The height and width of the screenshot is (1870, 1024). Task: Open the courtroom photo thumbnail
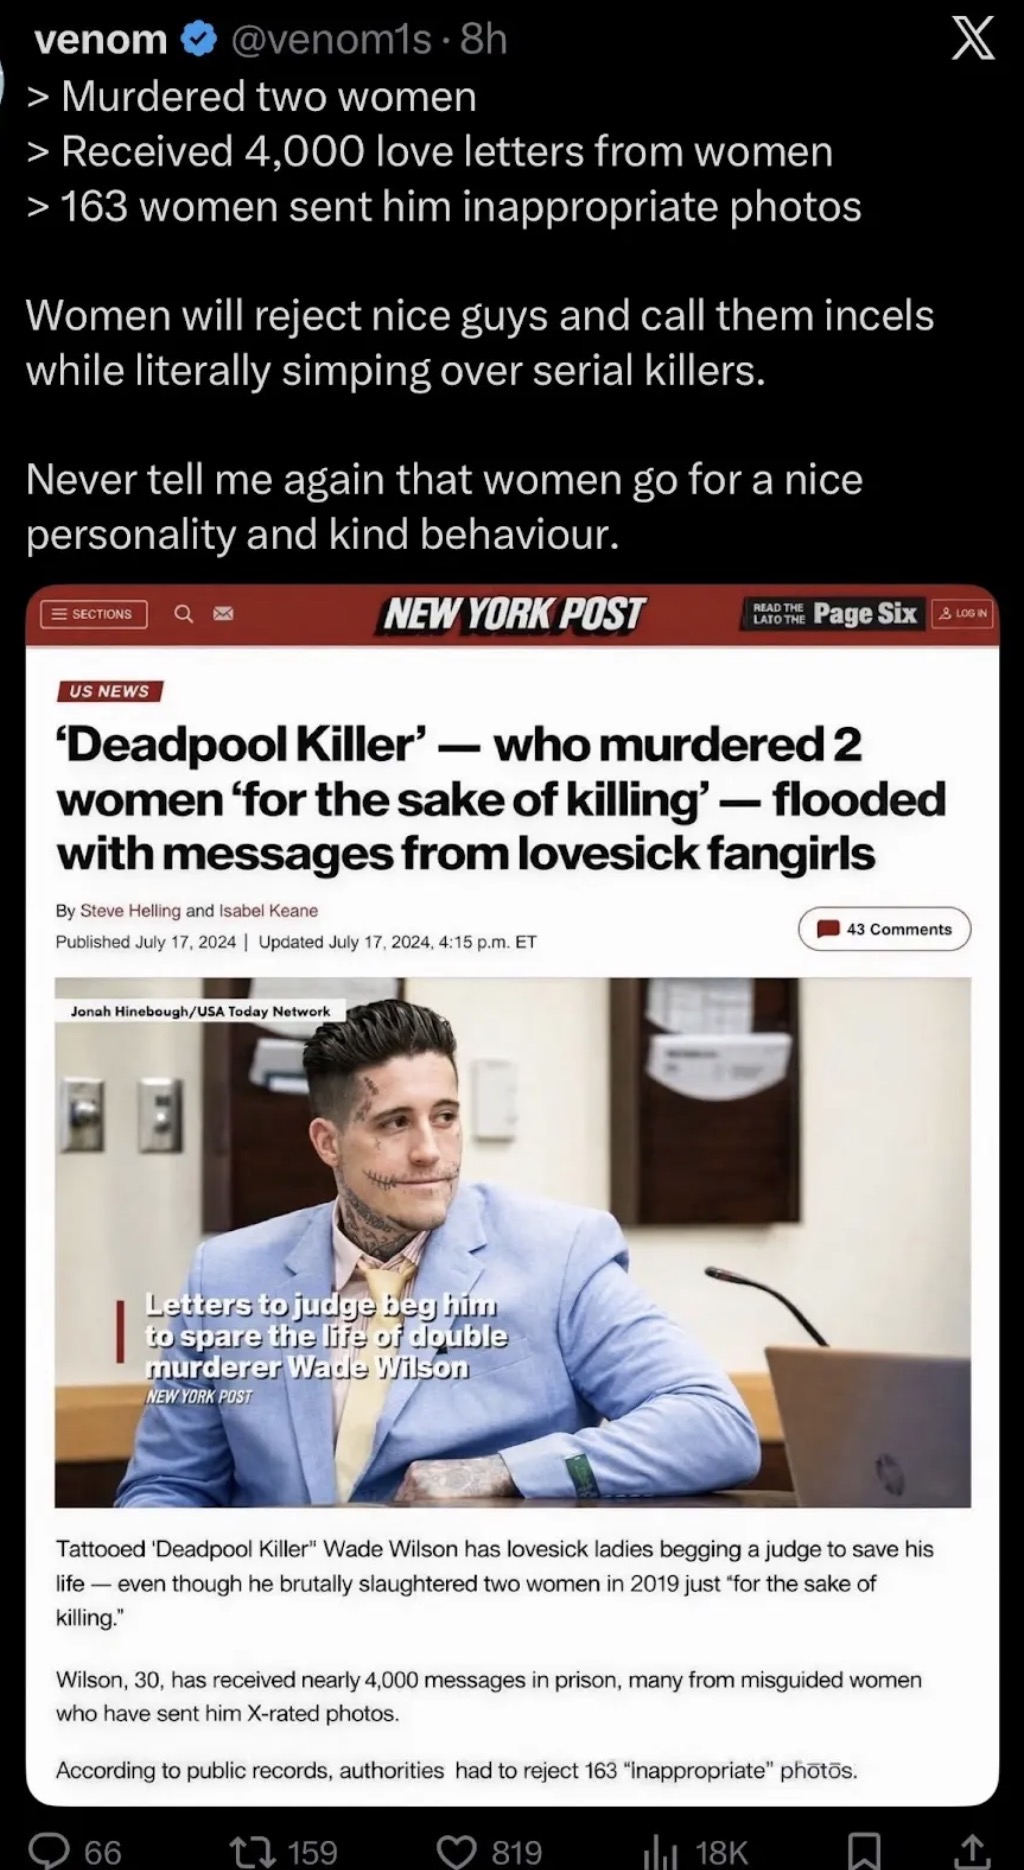[512, 1242]
